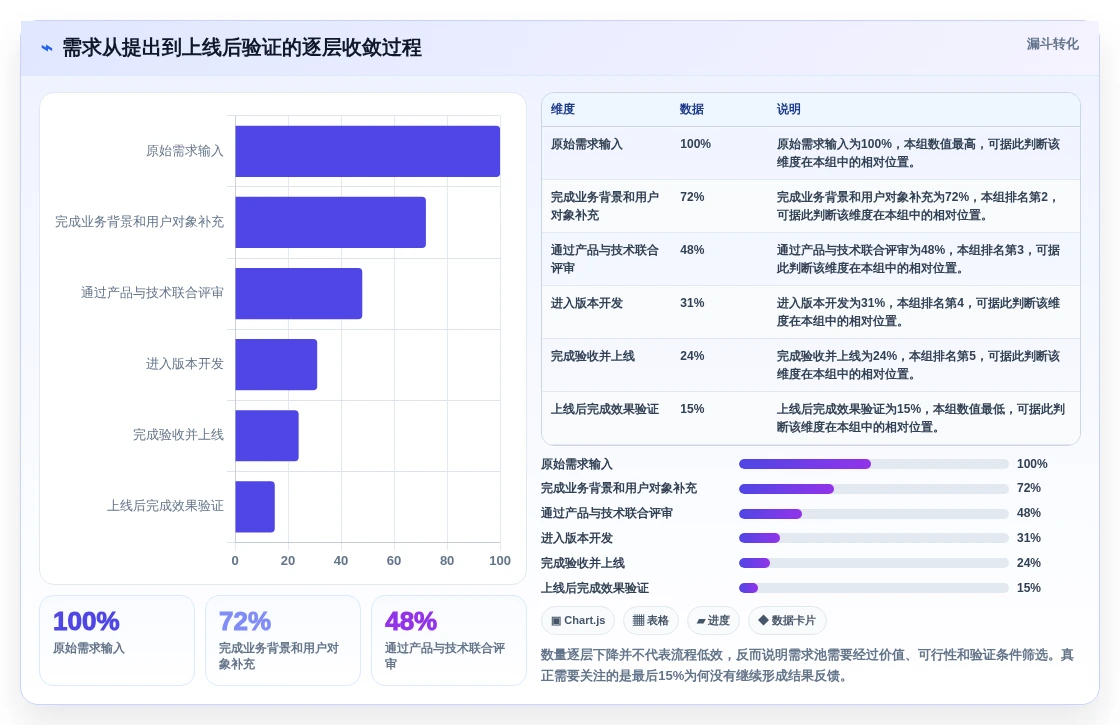1120x725 pixels.
Task: Click the 48% data card
Action: click(449, 641)
